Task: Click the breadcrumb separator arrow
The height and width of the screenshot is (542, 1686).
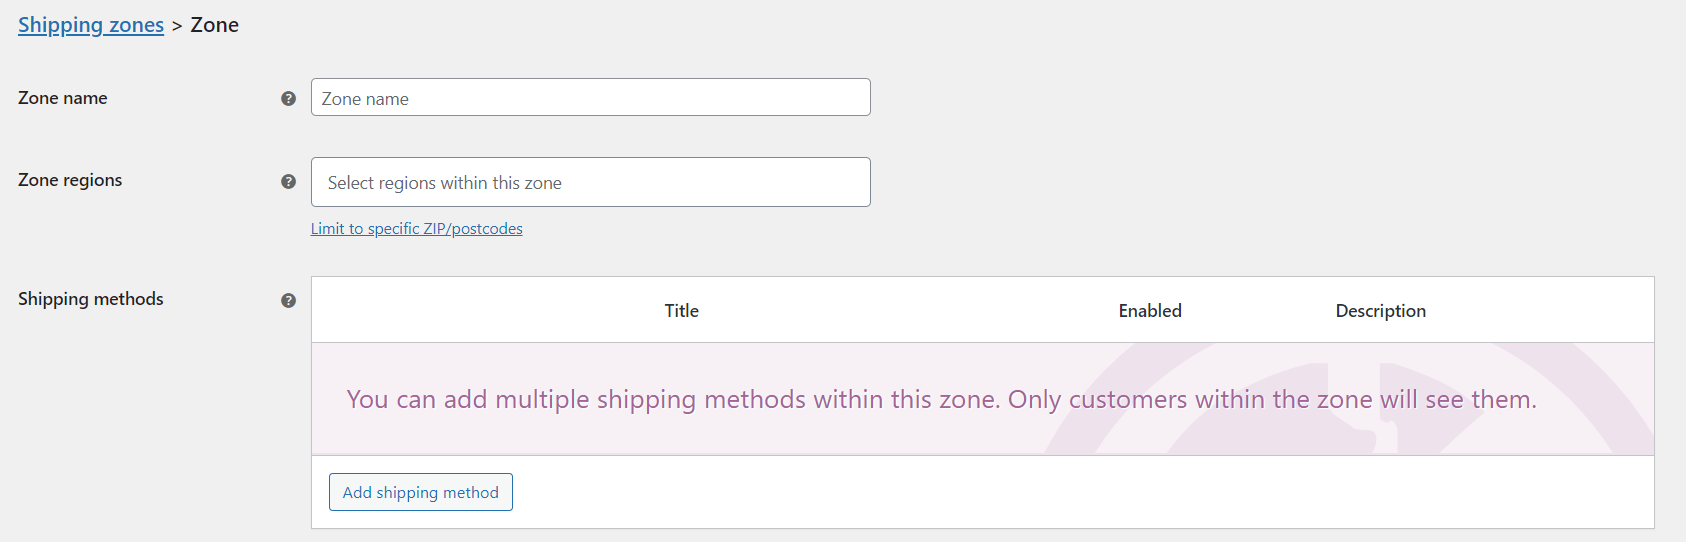Action: [177, 26]
